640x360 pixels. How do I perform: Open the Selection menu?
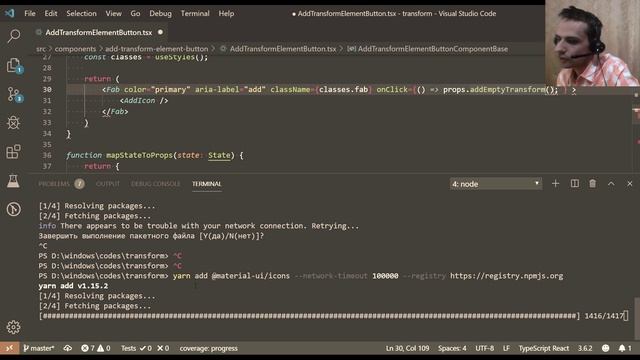click(x=82, y=13)
